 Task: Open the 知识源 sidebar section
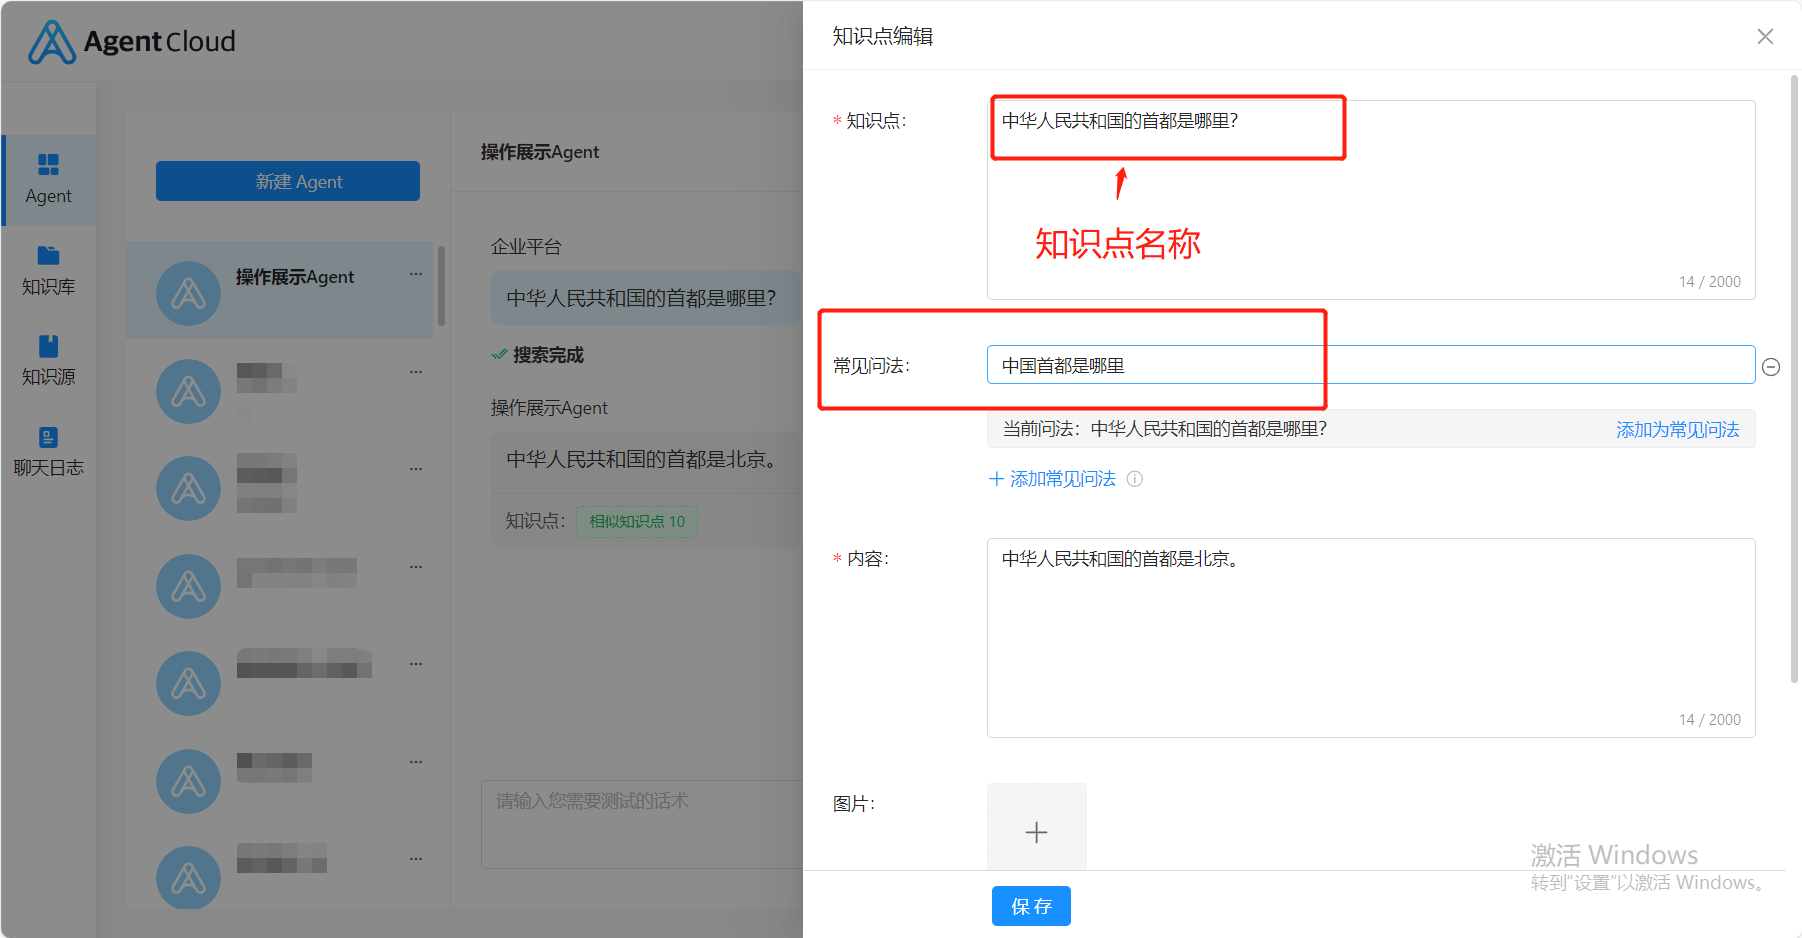pos(48,361)
